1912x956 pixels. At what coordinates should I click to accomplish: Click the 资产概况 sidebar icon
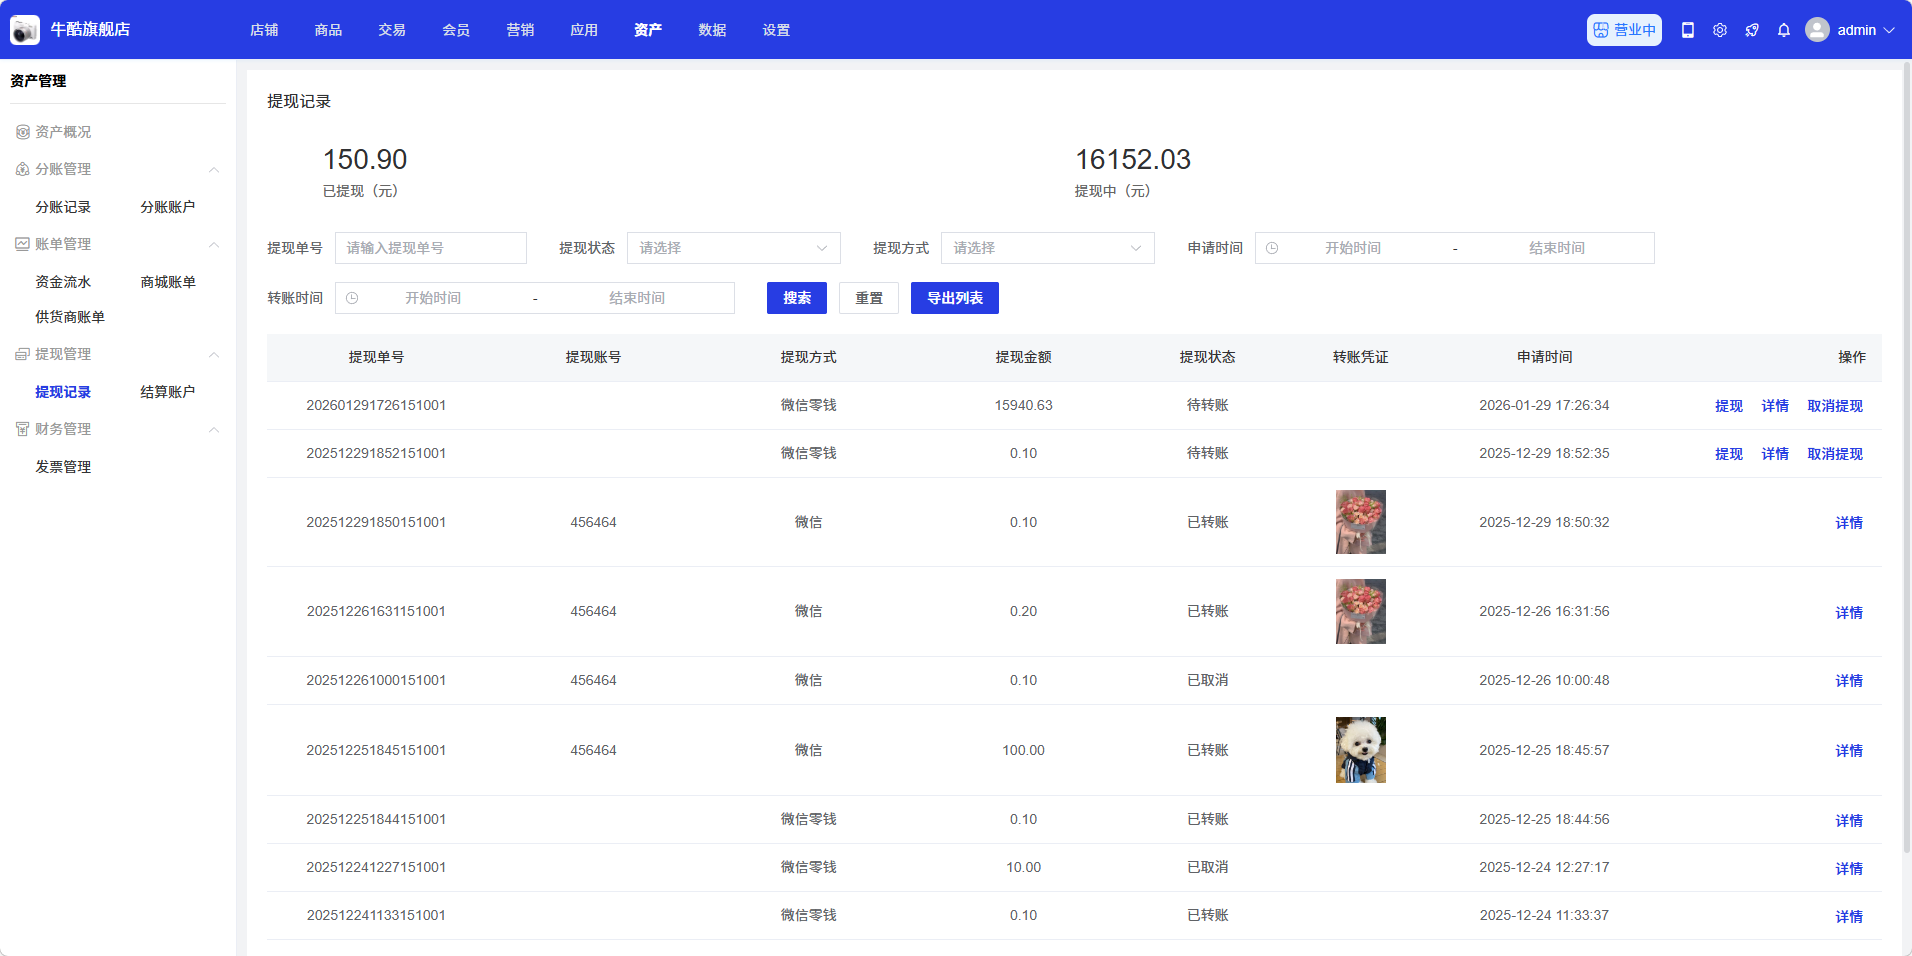pyautogui.click(x=22, y=132)
